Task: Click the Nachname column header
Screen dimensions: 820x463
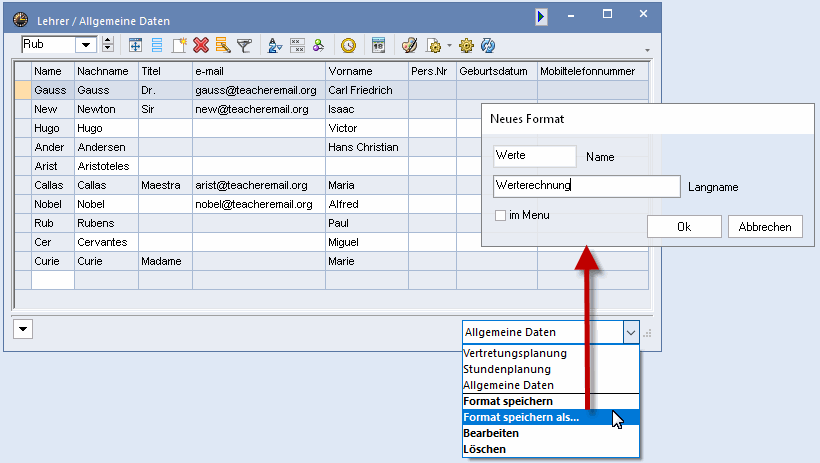Action: tap(106, 71)
